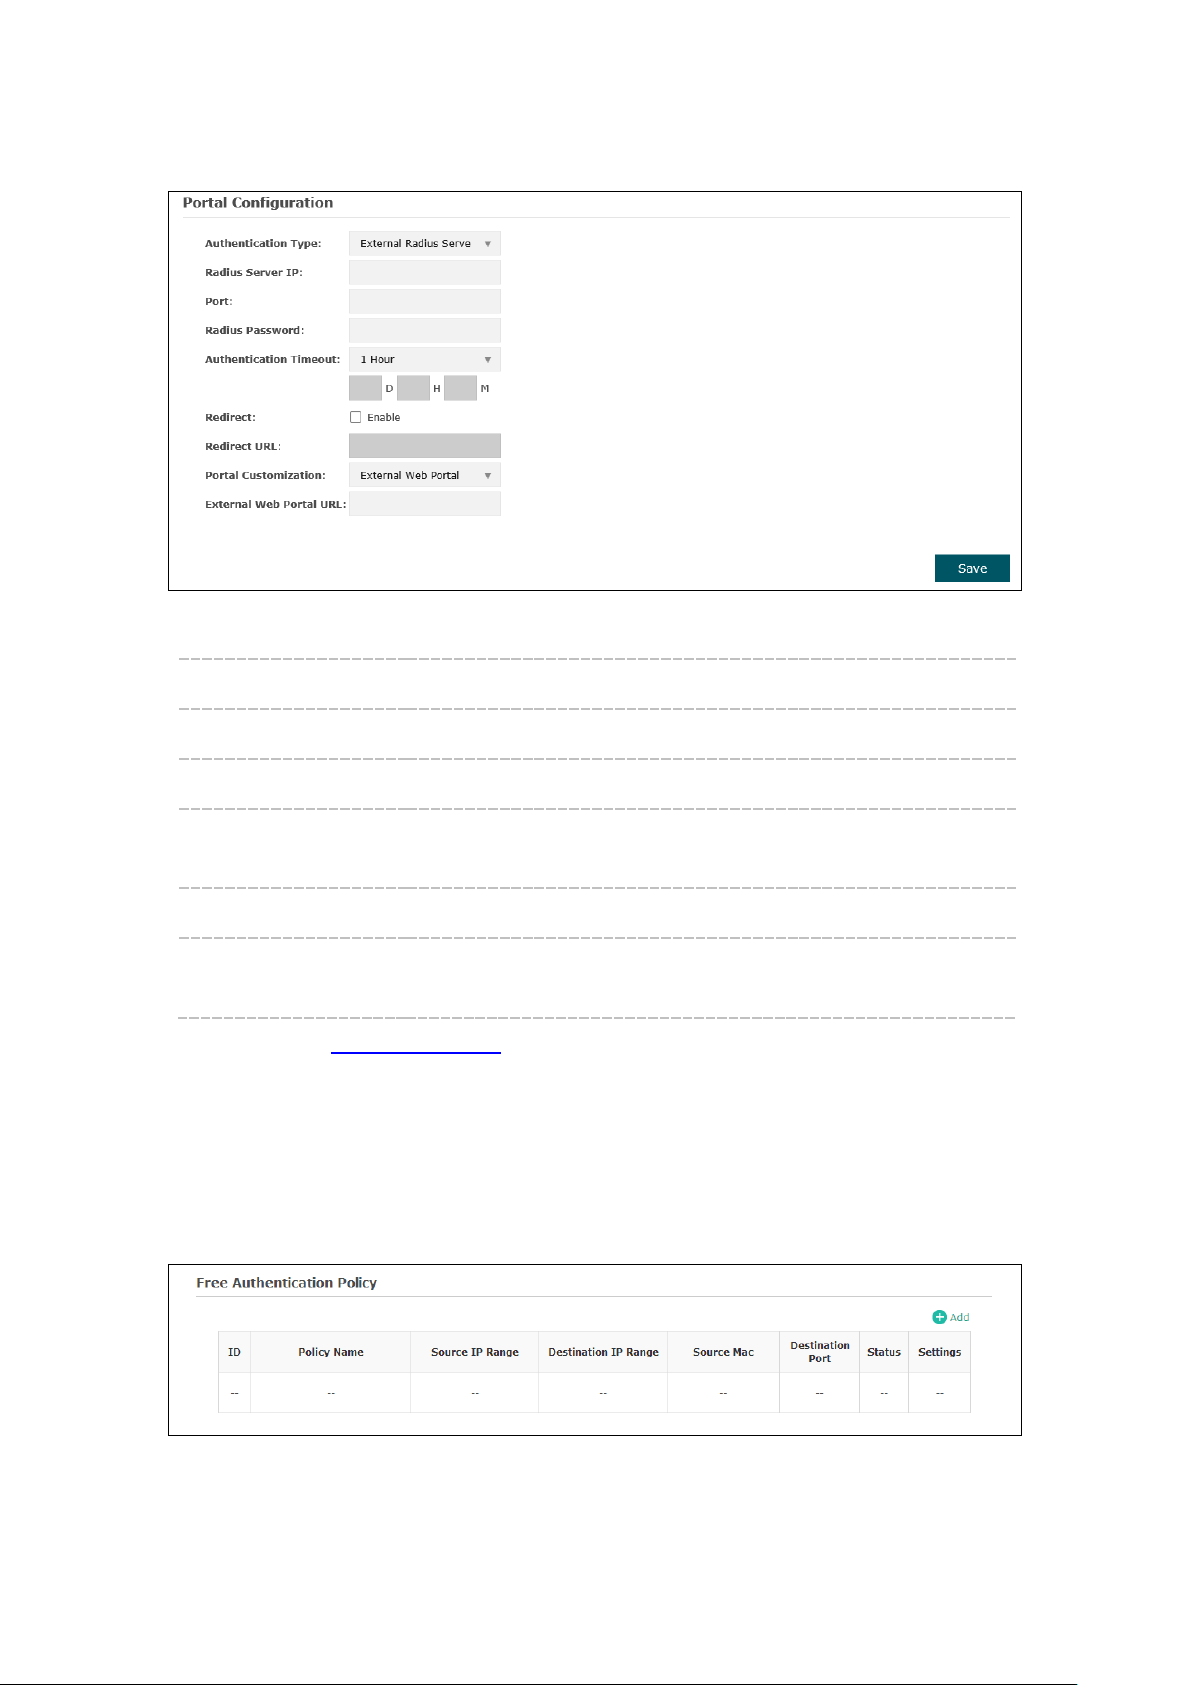The width and height of the screenshot is (1192, 1685).
Task: Click the Settings column header
Action: click(939, 1352)
